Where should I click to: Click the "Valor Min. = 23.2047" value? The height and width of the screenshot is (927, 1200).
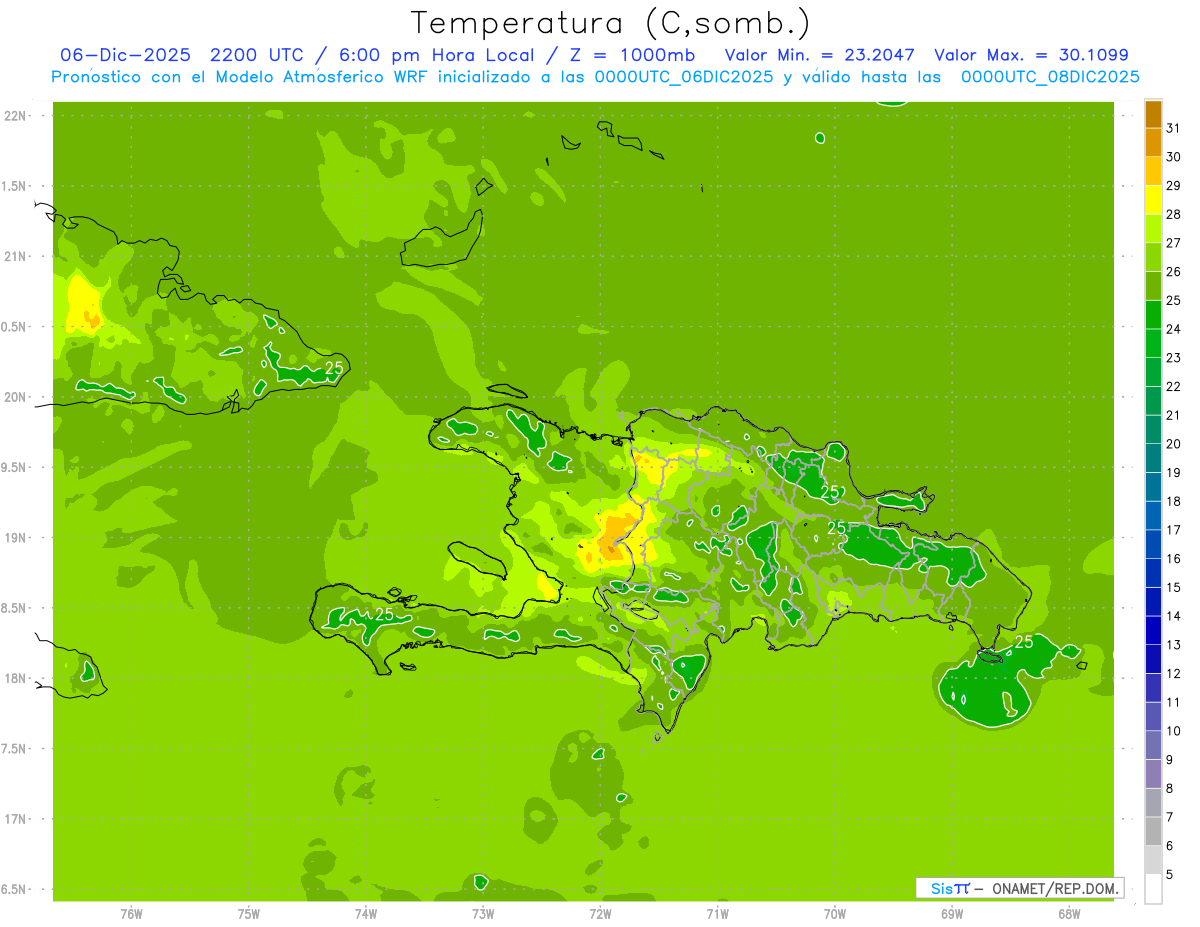click(820, 55)
